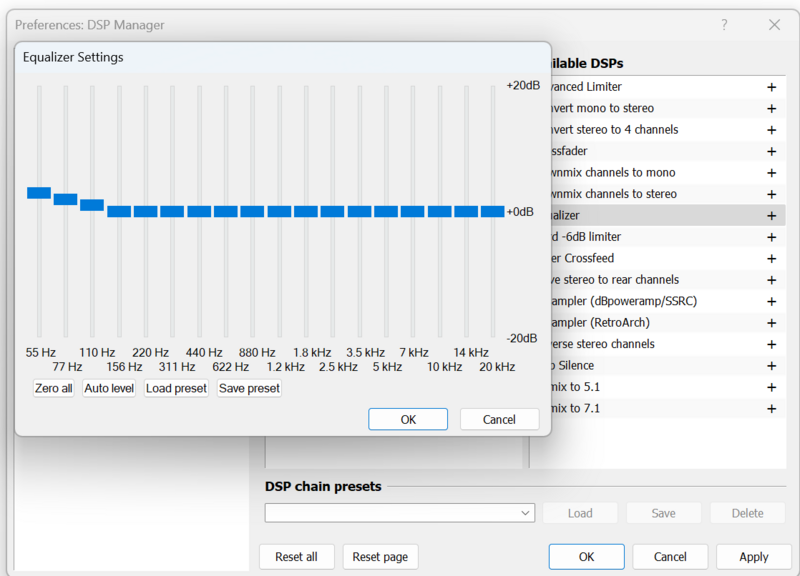Click the Auto level button
This screenshot has height=576, width=800.
coord(108,388)
